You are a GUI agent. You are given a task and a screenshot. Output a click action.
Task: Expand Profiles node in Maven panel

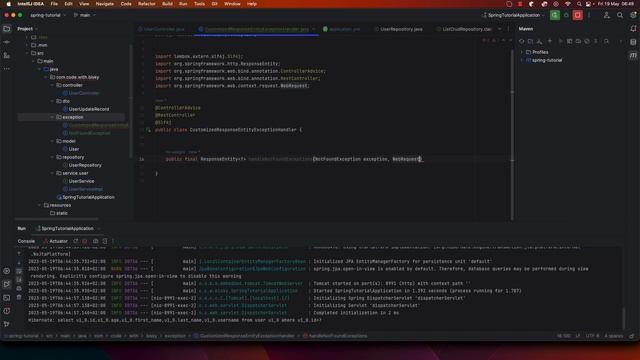point(522,52)
